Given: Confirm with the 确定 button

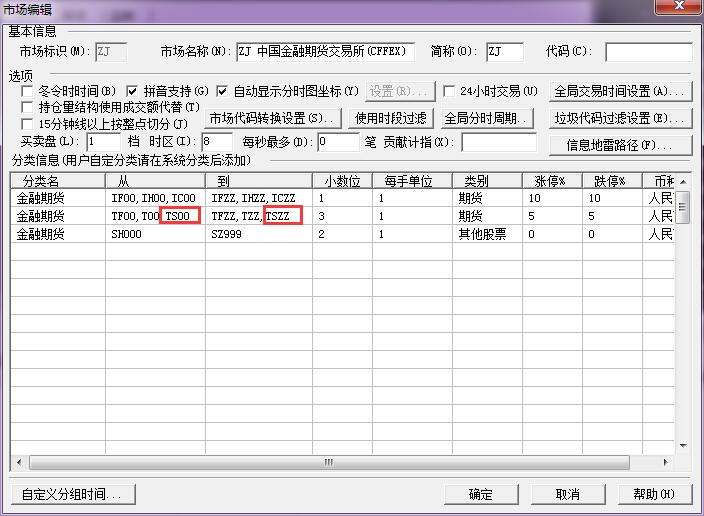Looking at the screenshot, I should [x=483, y=494].
